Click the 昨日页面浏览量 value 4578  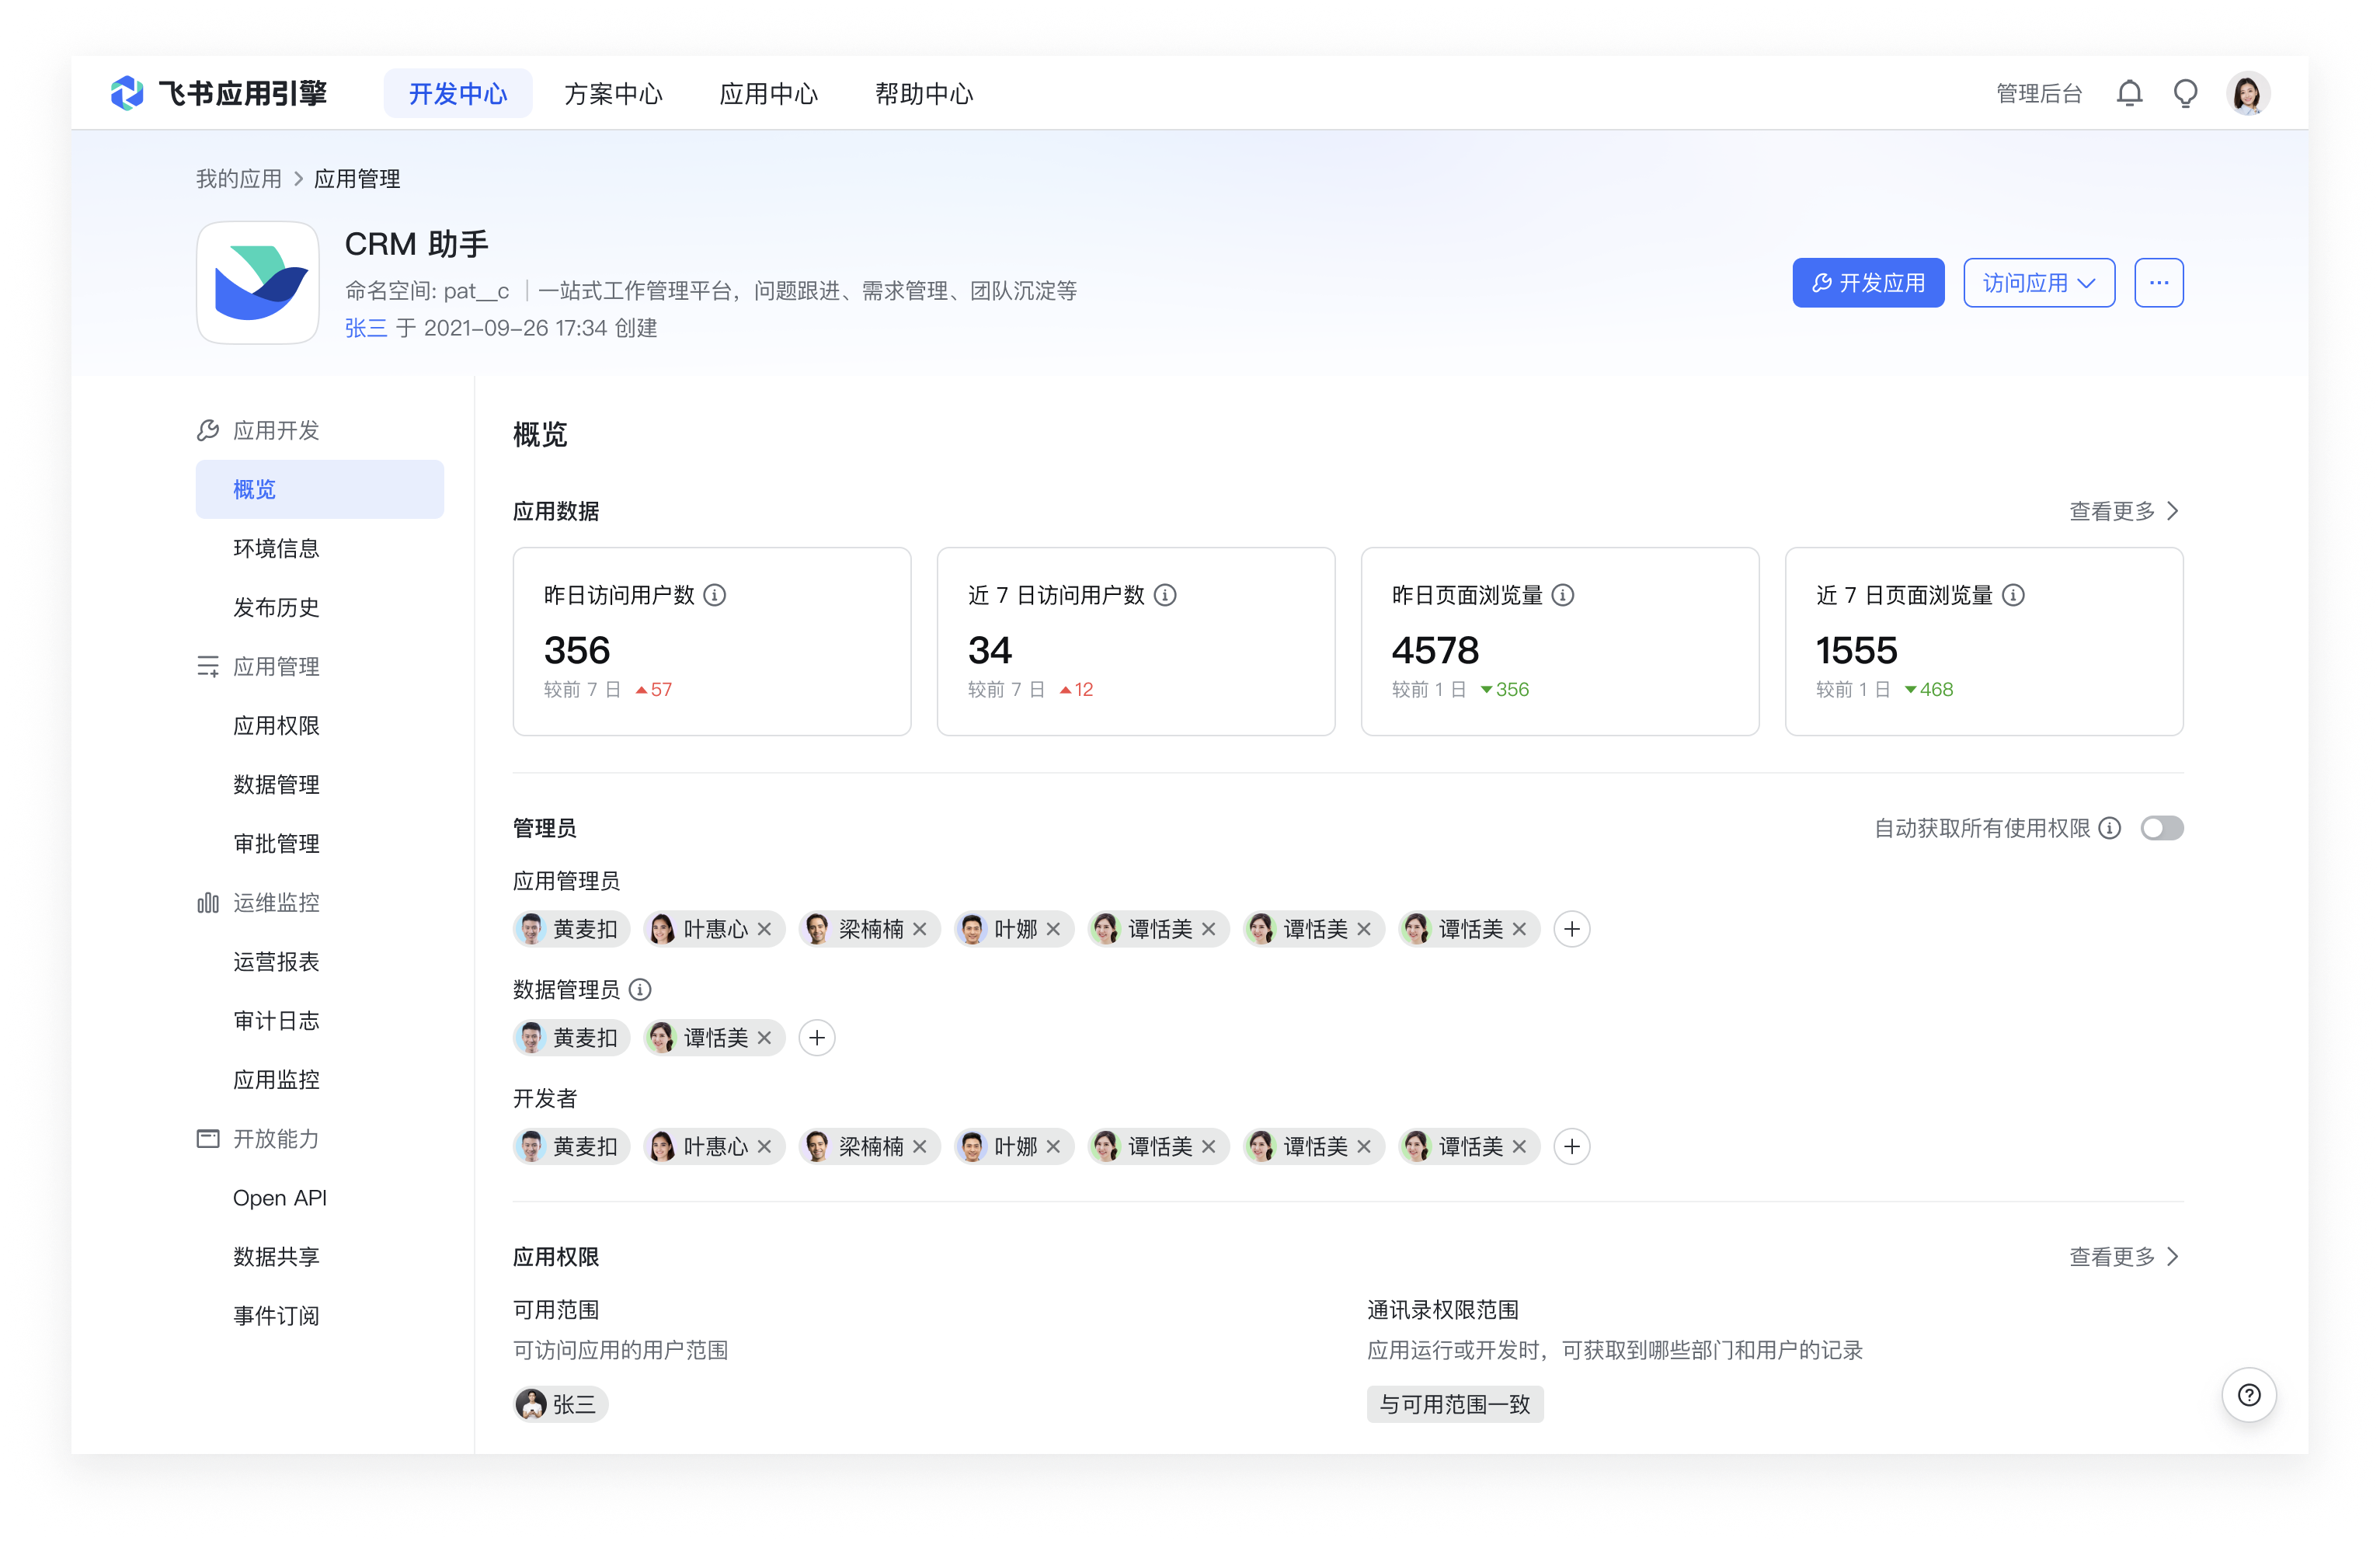[x=1435, y=650]
